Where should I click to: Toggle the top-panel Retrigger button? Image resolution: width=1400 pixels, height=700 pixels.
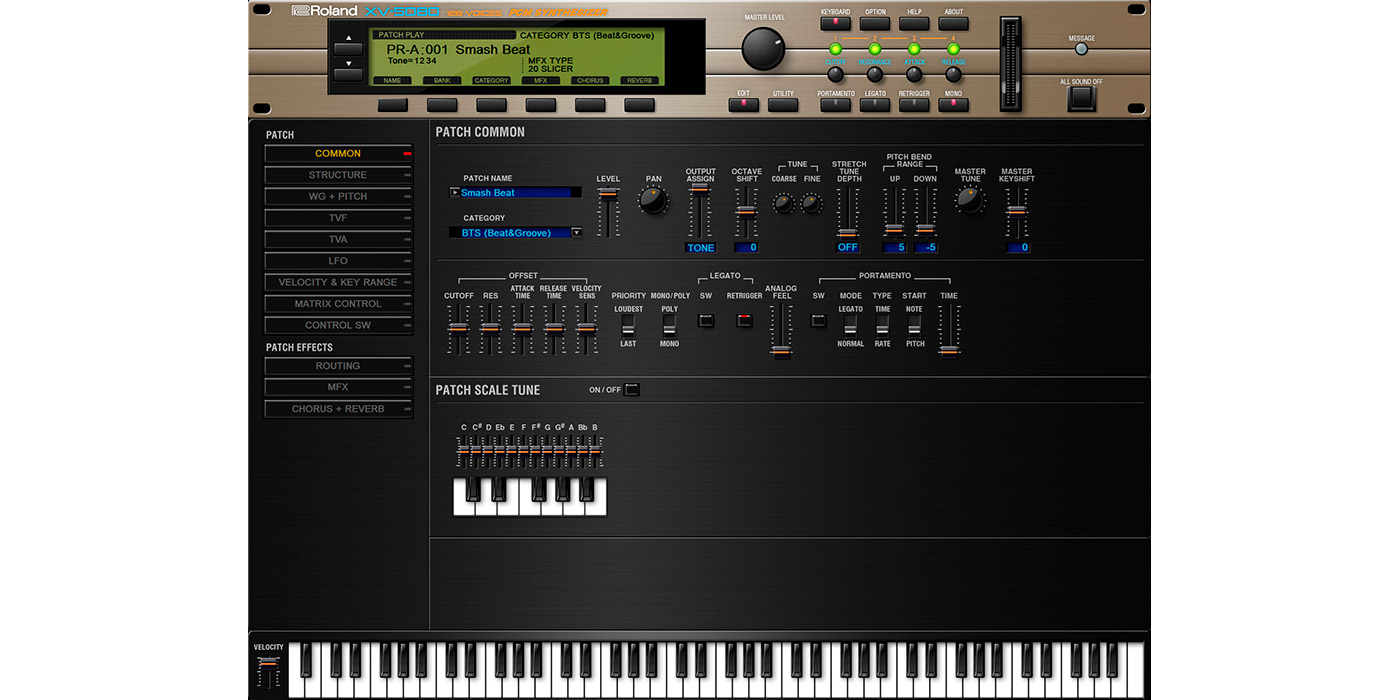(914, 104)
